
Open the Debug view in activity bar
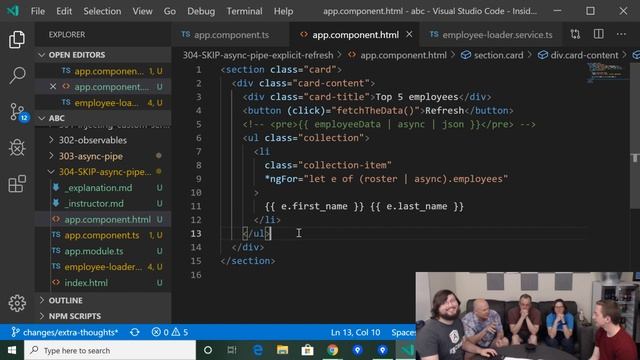pyautogui.click(x=17, y=147)
